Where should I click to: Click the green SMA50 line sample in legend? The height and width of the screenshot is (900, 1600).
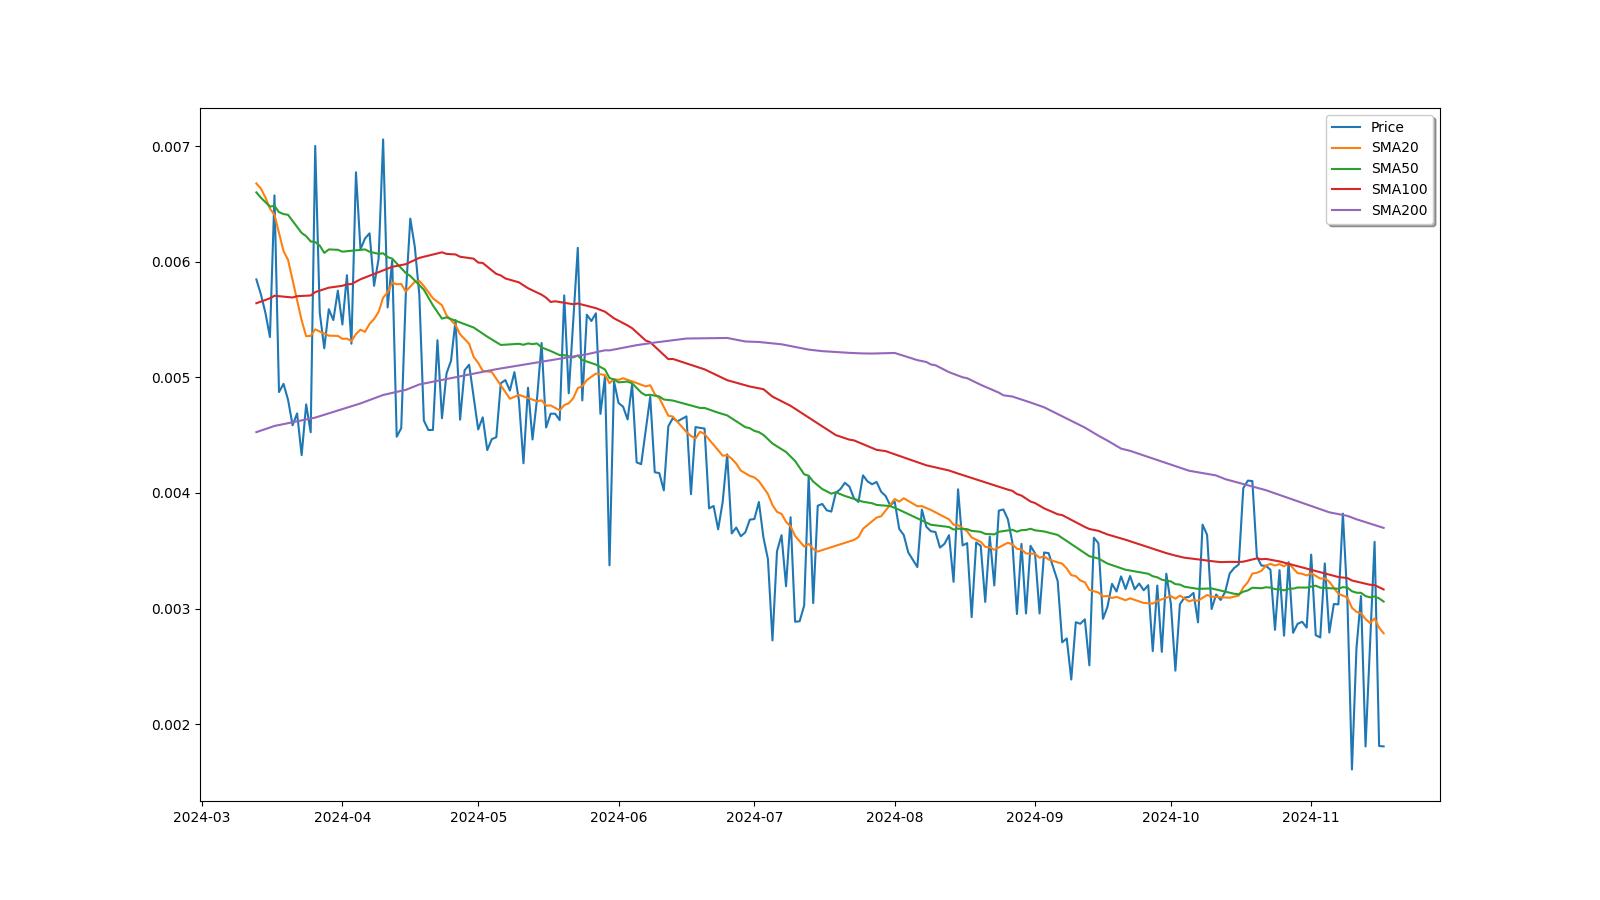[x=1347, y=169]
